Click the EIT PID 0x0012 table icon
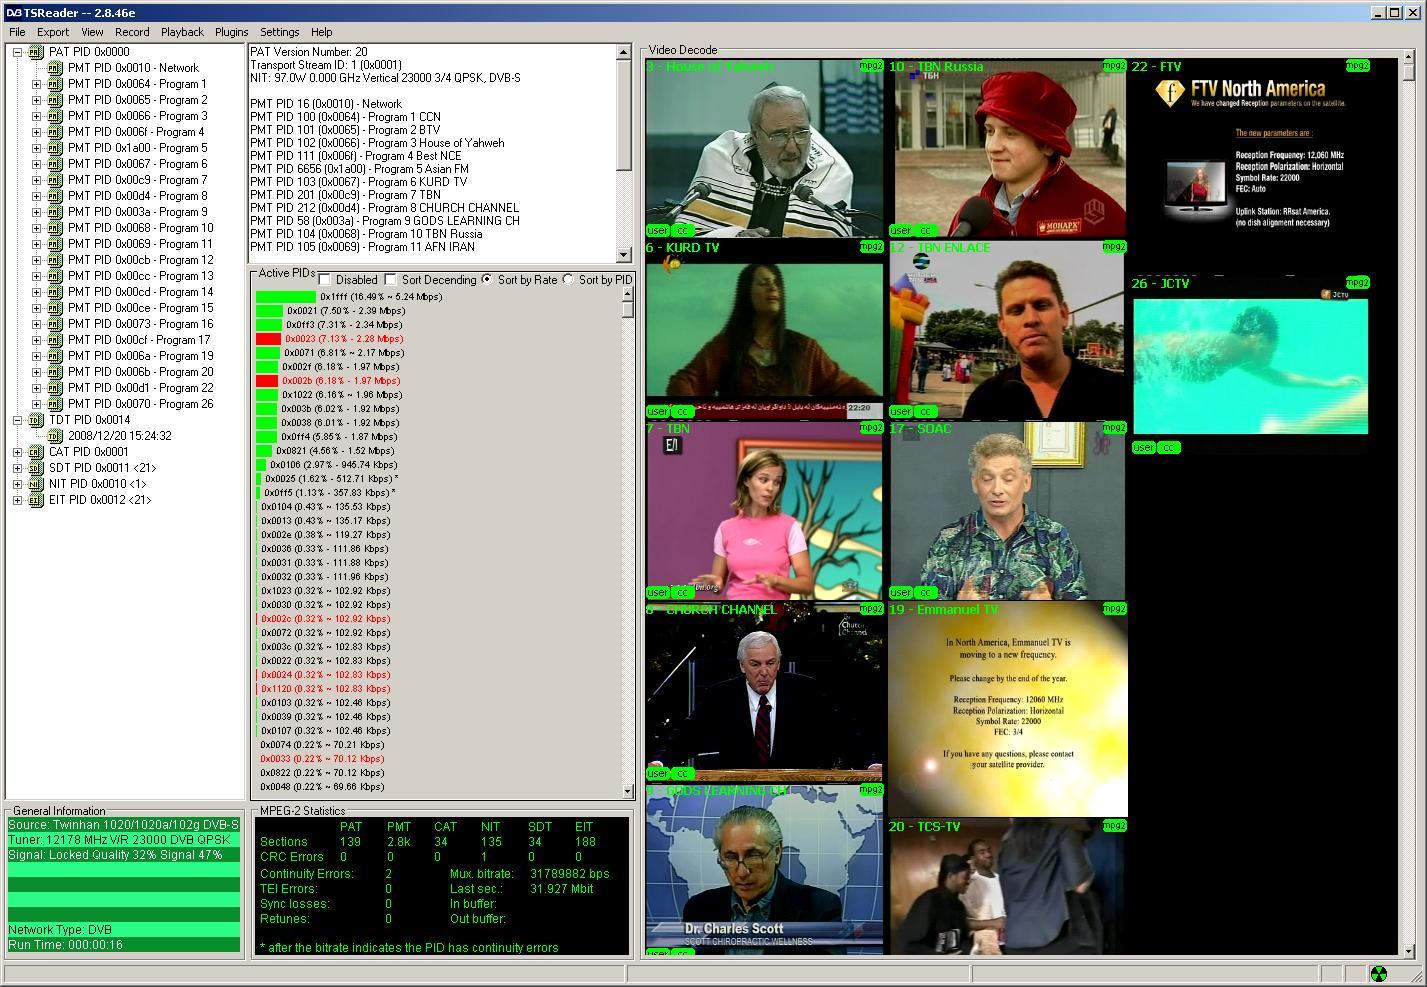Image resolution: width=1427 pixels, height=987 pixels. pos(36,500)
